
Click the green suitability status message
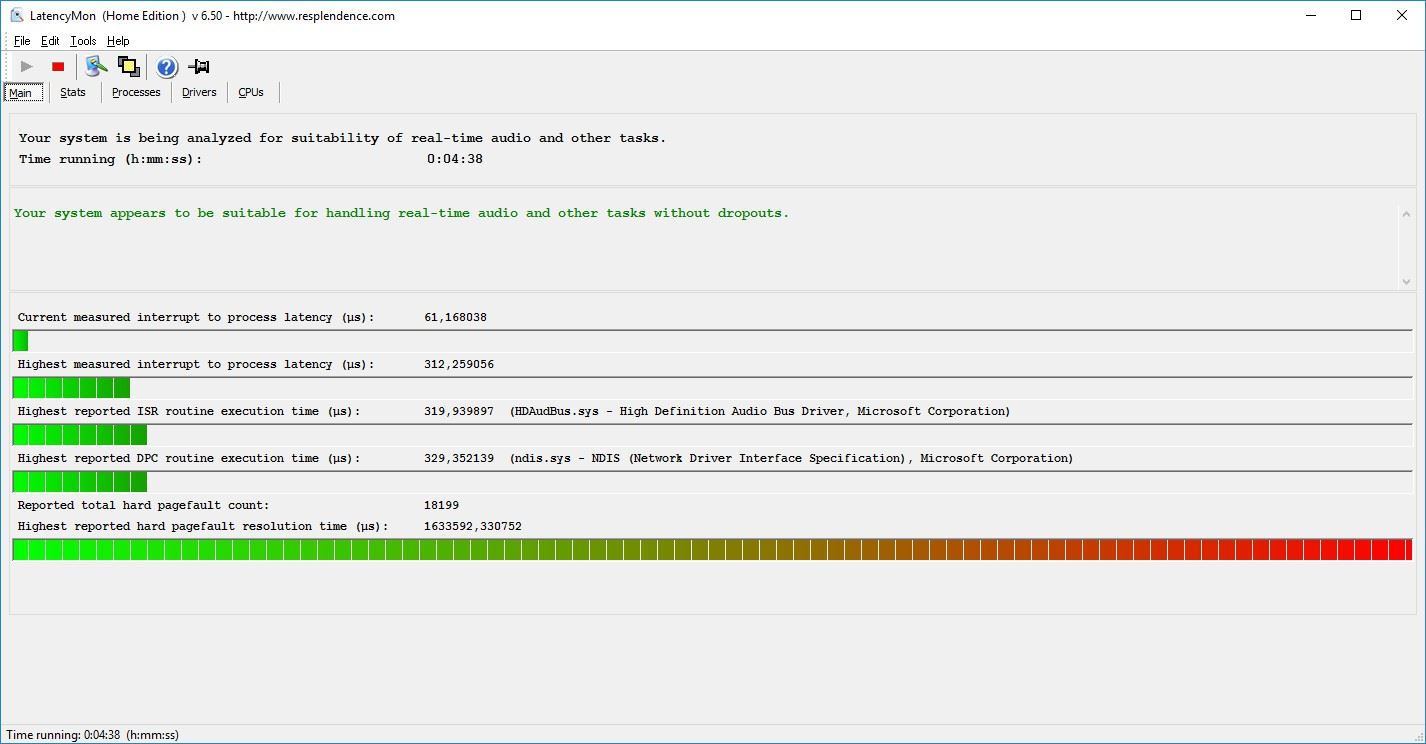pyautogui.click(x=401, y=213)
